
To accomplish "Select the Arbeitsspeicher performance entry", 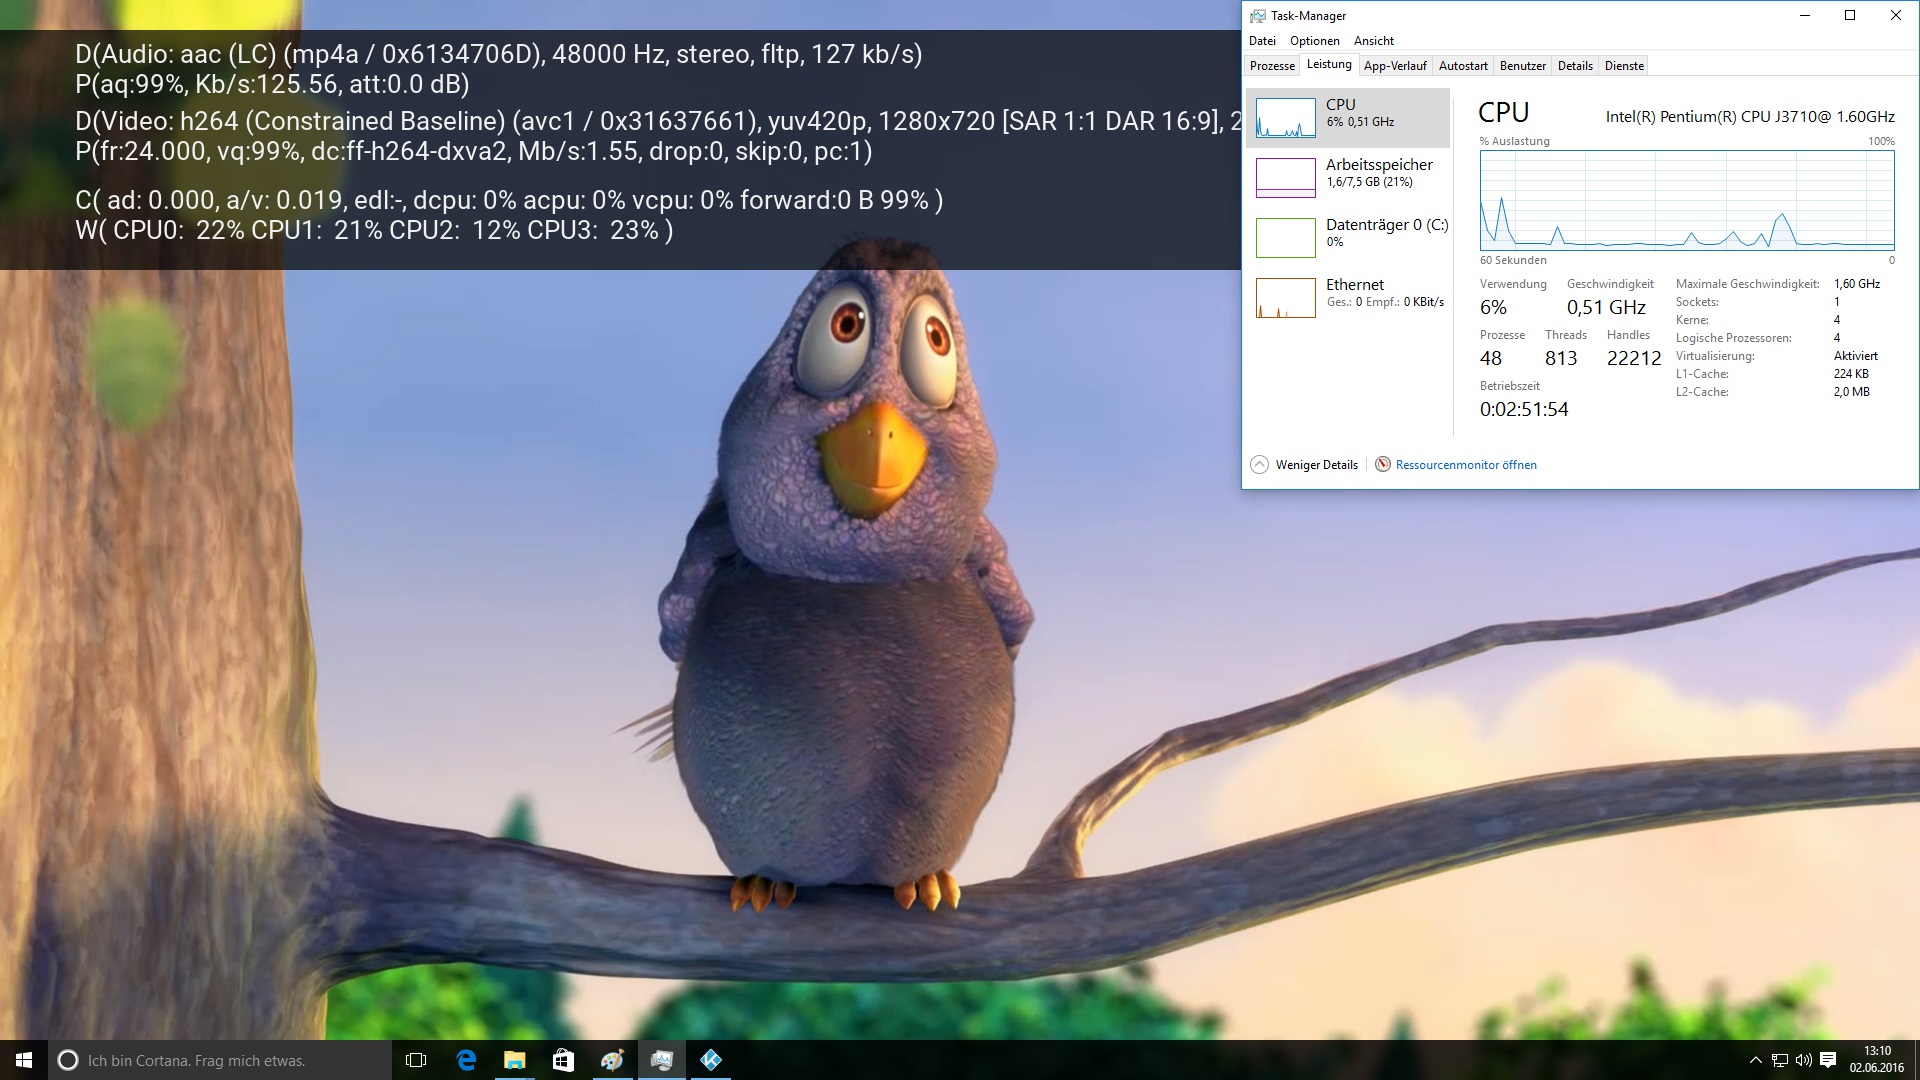I will 1348,178.
